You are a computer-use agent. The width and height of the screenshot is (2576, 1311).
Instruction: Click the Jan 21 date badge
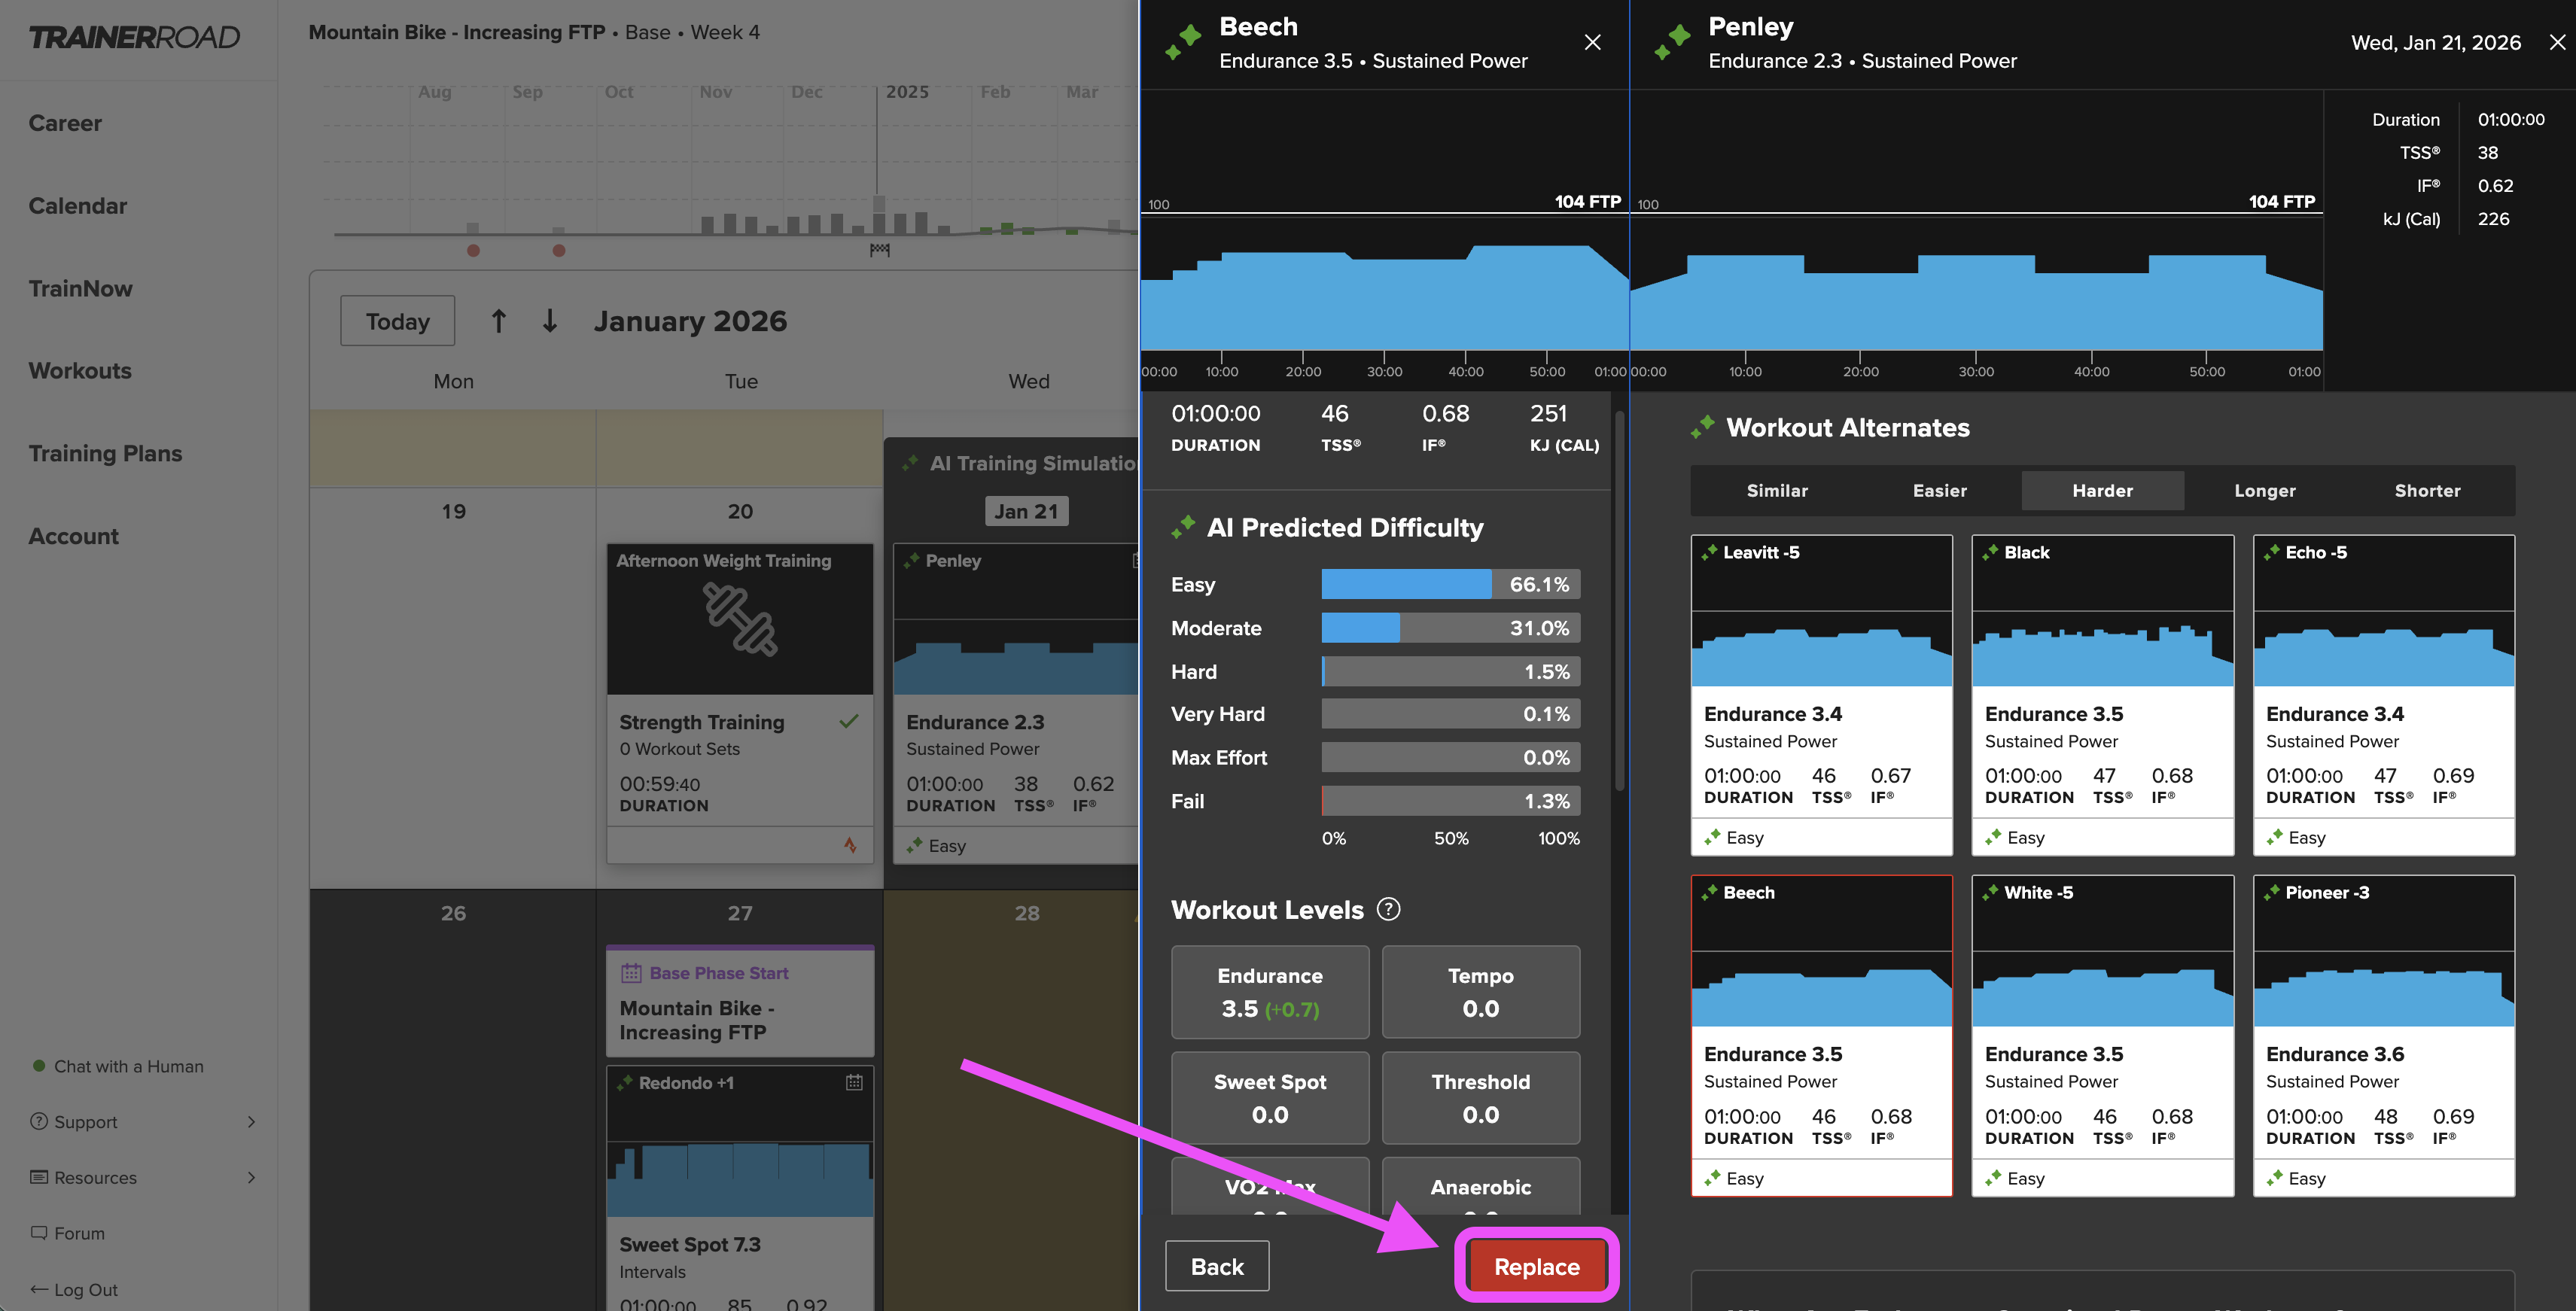tap(1026, 511)
